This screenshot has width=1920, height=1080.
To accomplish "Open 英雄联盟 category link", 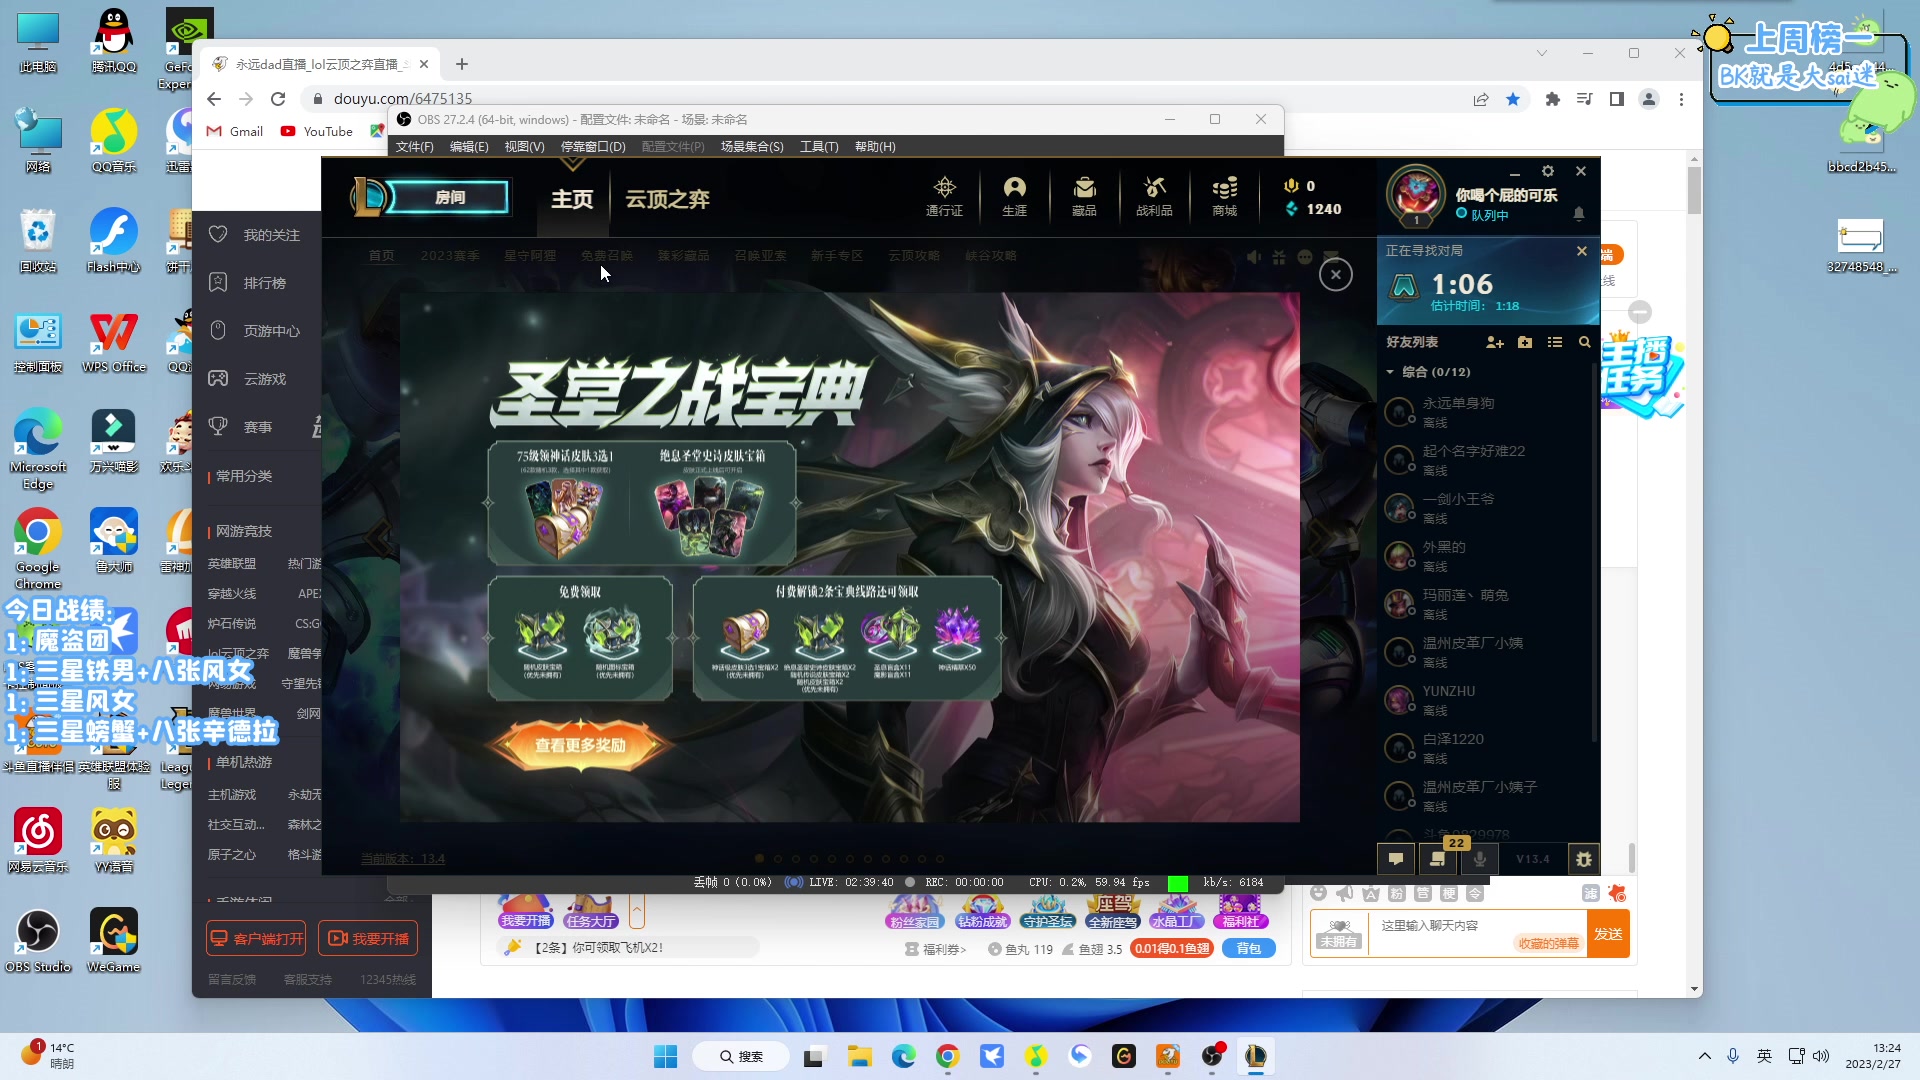I will click(231, 564).
